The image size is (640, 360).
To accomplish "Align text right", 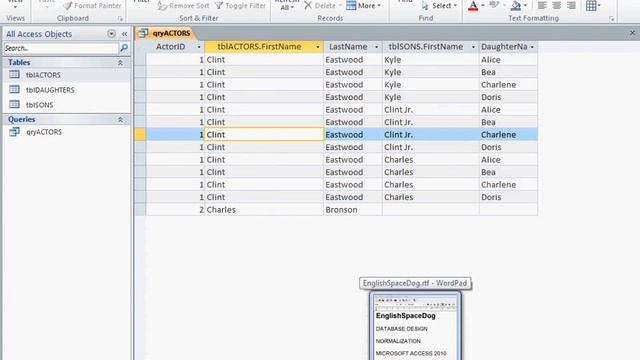I will (x=571, y=6).
